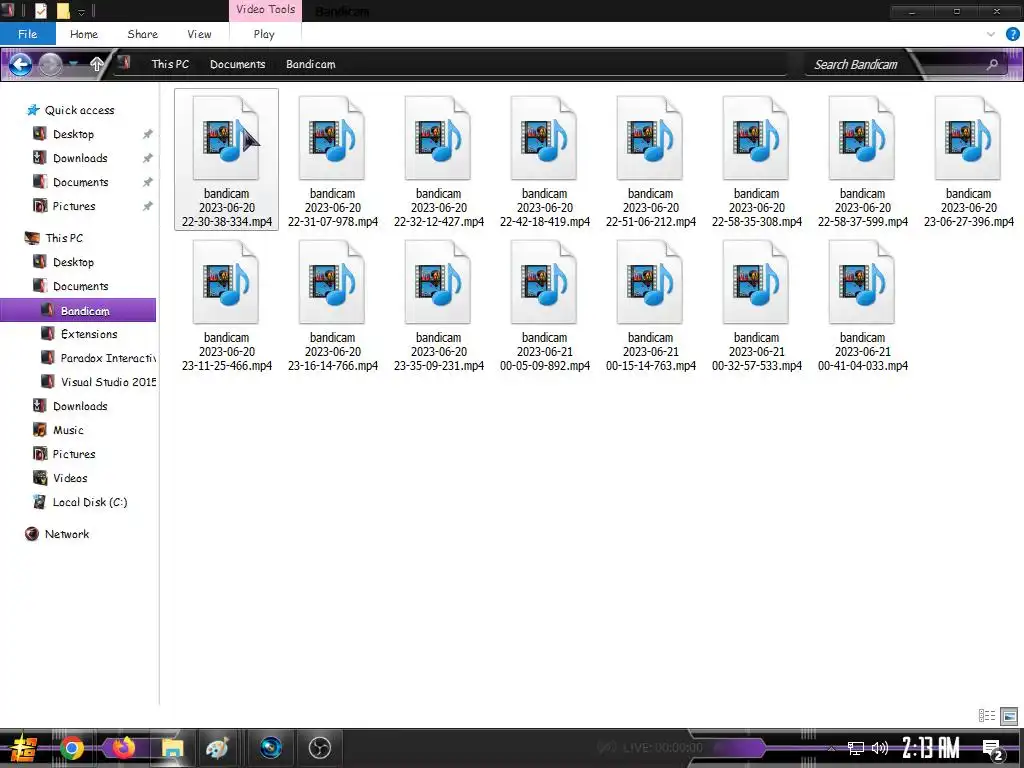Open the Play tab under Video Tools

[x=264, y=34]
